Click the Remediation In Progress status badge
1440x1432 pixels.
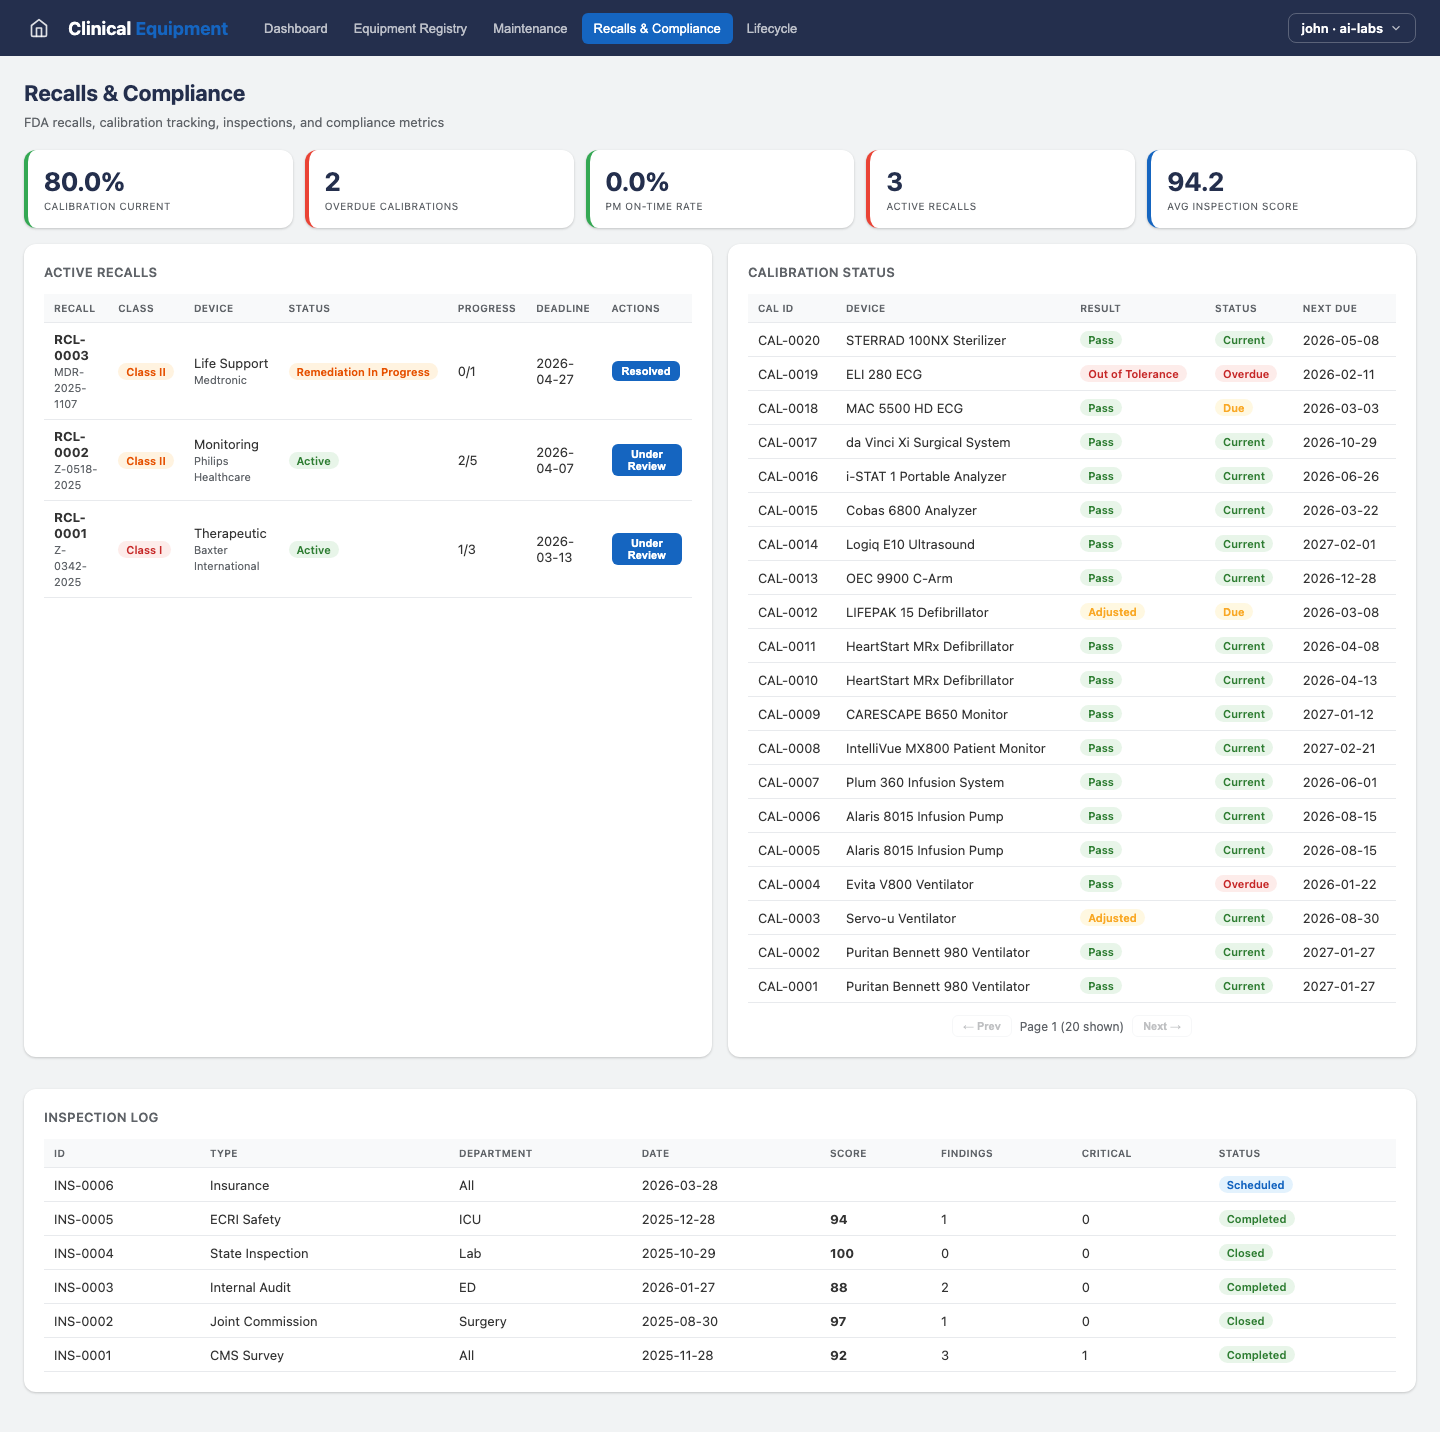(363, 372)
